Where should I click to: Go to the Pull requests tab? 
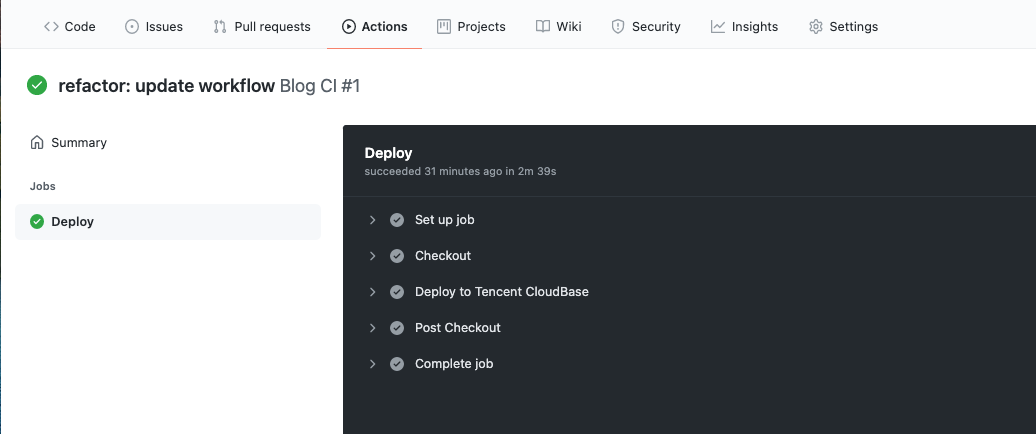[262, 27]
